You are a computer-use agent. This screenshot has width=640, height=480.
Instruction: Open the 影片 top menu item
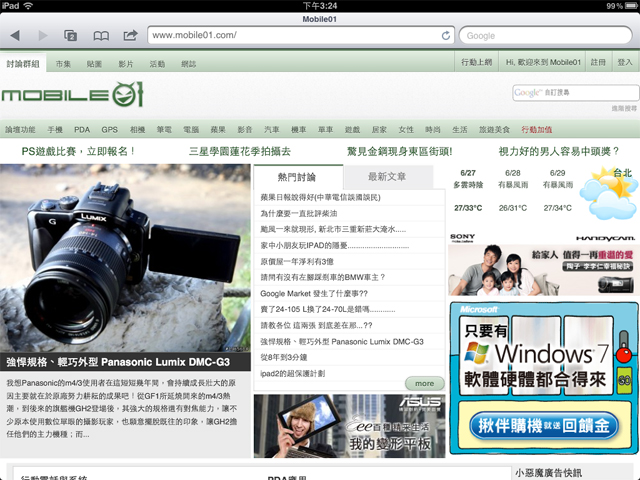[x=126, y=64]
